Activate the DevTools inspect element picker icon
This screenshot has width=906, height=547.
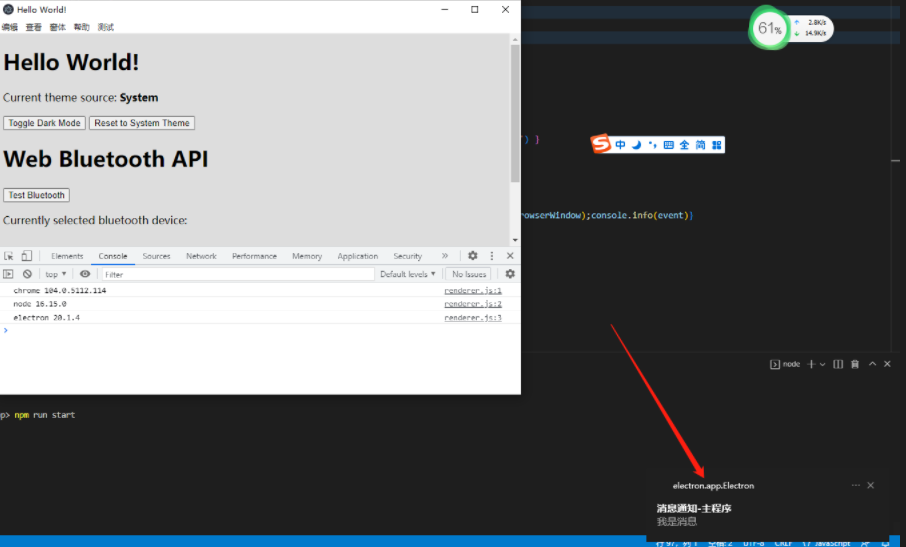(x=9, y=256)
